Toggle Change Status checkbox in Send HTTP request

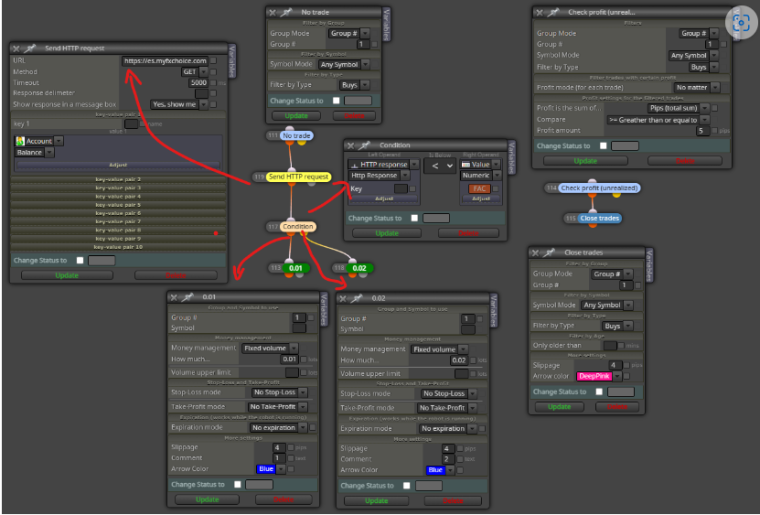tap(80, 261)
